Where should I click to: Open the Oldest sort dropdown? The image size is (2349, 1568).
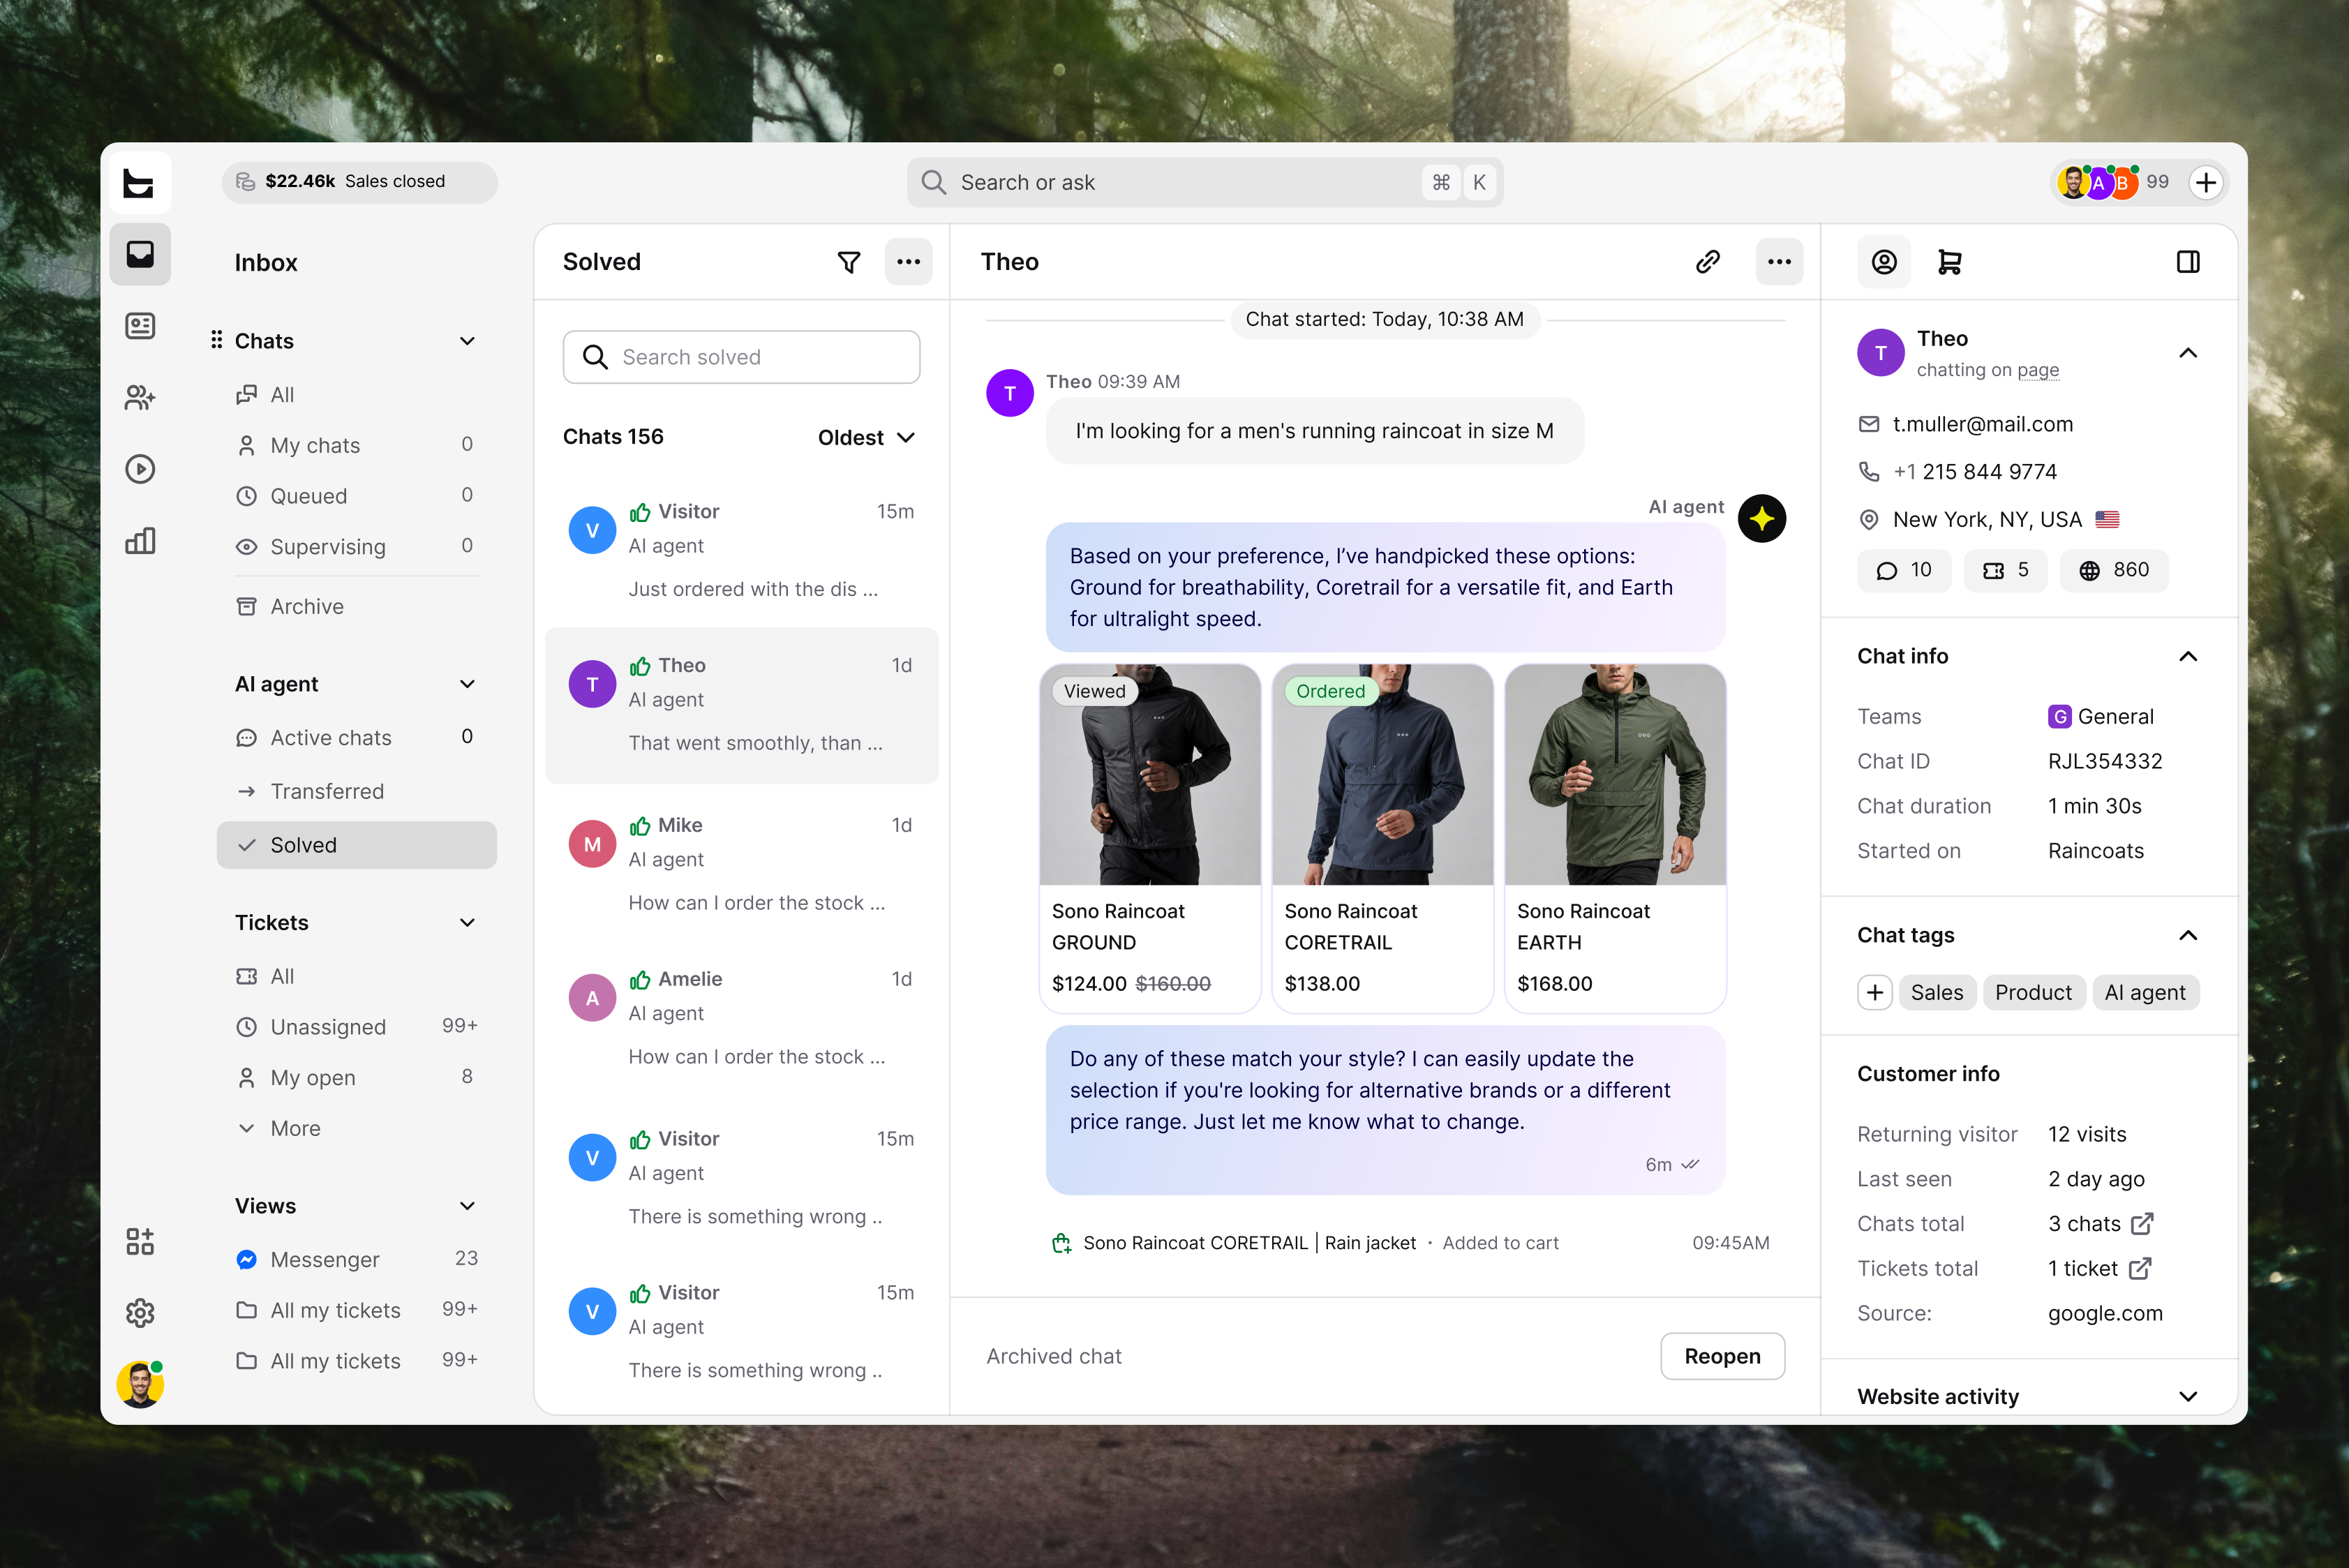(x=866, y=437)
